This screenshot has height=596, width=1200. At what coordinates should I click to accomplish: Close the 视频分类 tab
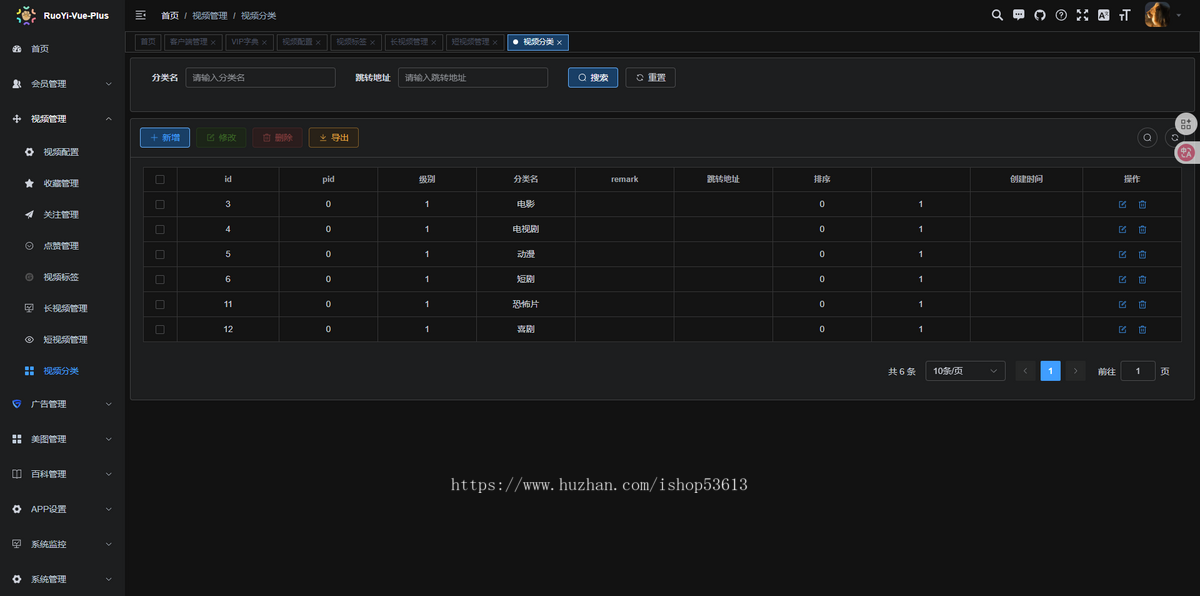pos(560,42)
